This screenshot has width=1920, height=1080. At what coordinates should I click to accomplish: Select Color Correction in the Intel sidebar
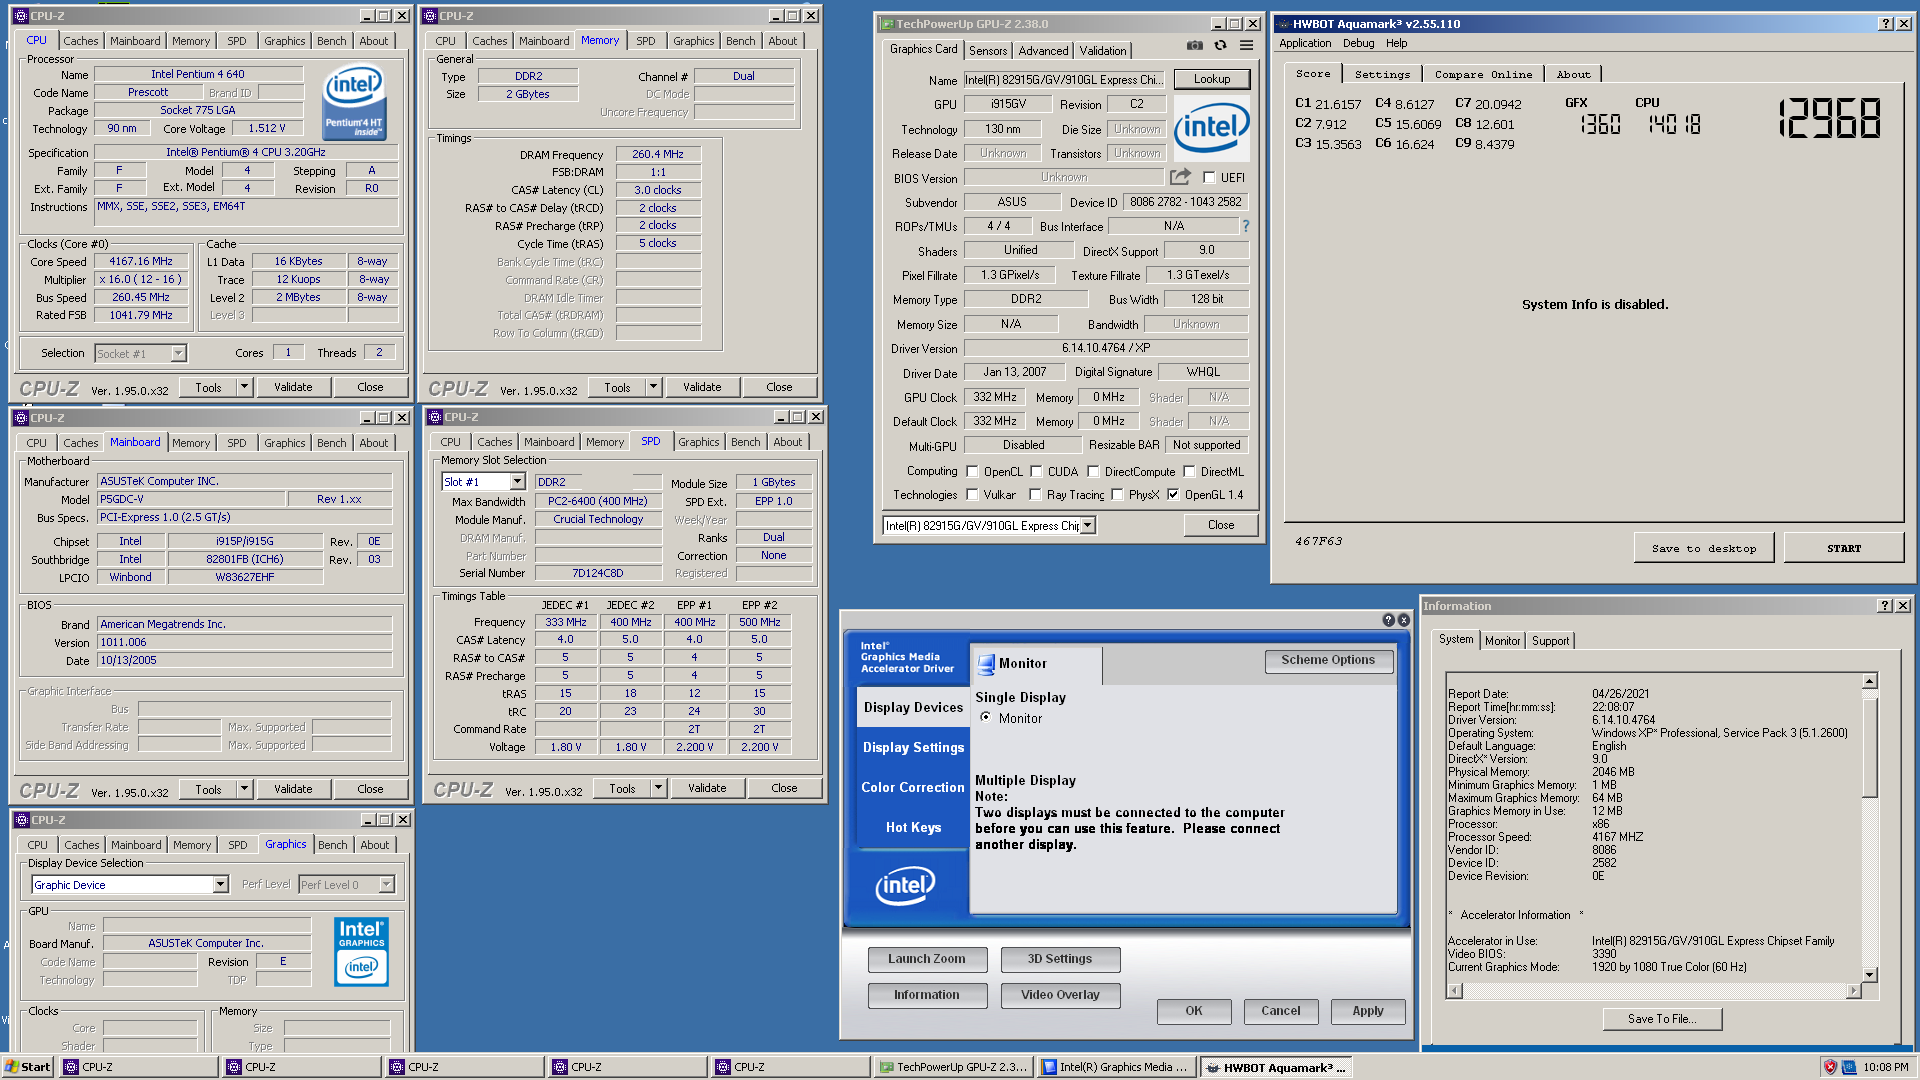click(912, 787)
